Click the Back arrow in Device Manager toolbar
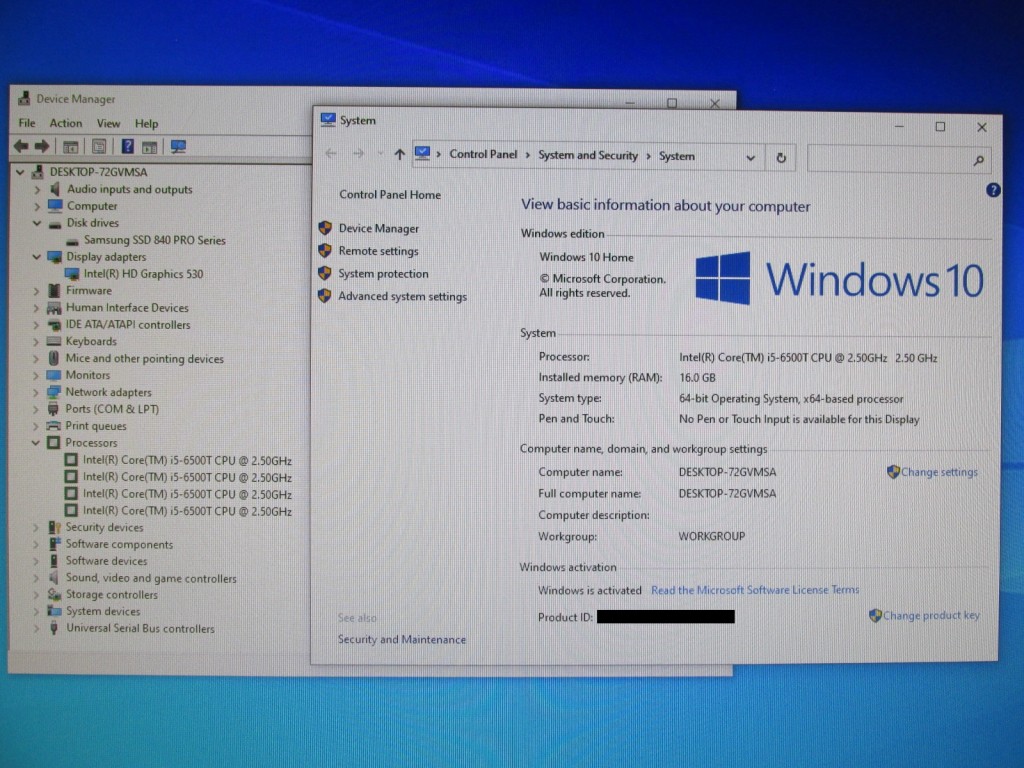The width and height of the screenshot is (1024, 768). pos(21,146)
